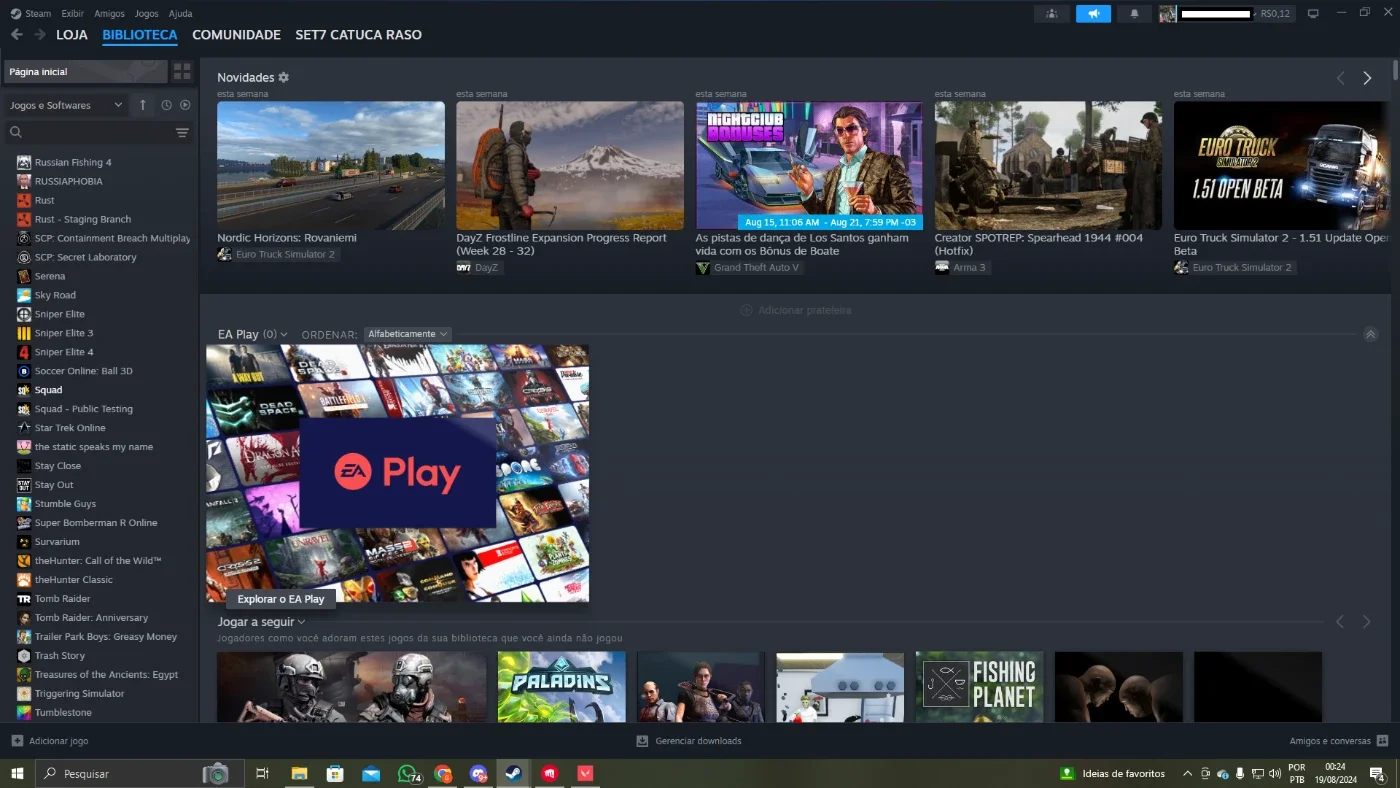Image resolution: width=1400 pixels, height=788 pixels.
Task: Go forward with the right arrow
Action: point(40,35)
